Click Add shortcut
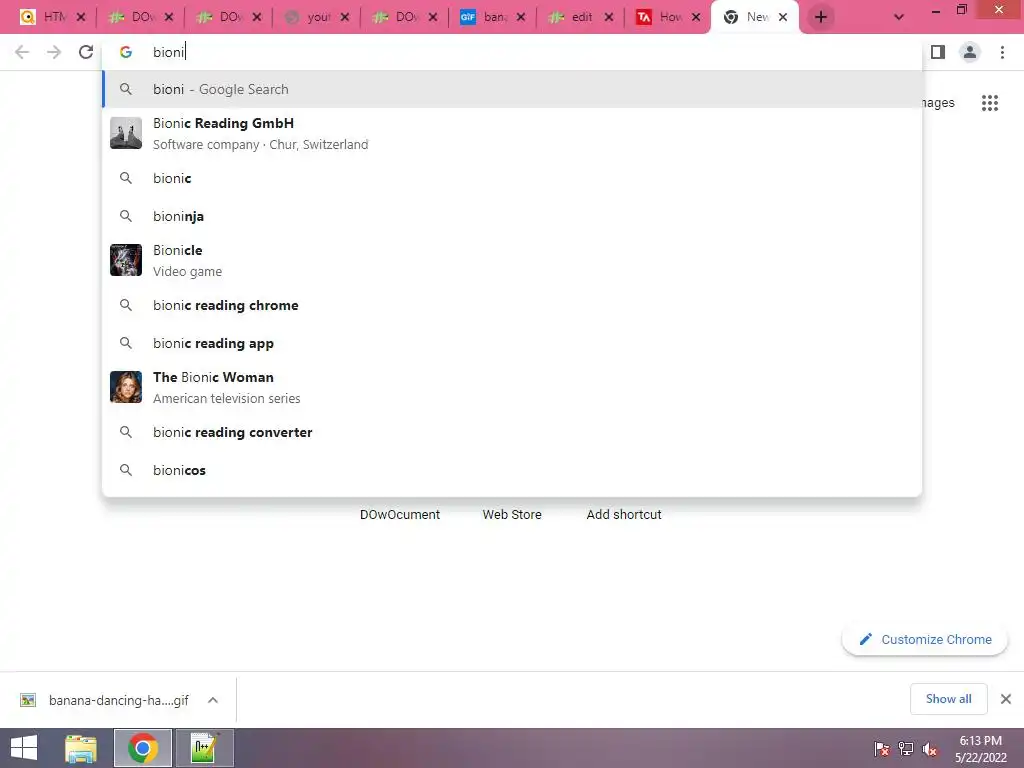 [x=624, y=515]
